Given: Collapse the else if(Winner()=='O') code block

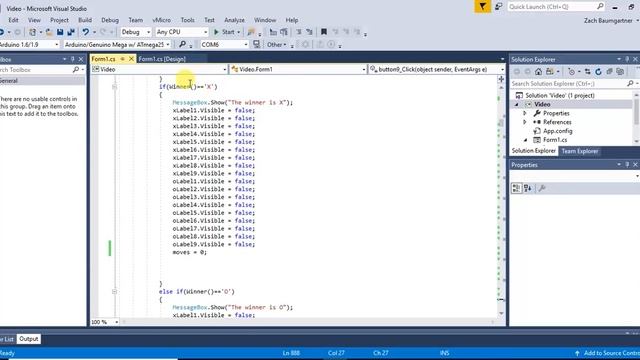Looking at the screenshot, I should point(114,291).
